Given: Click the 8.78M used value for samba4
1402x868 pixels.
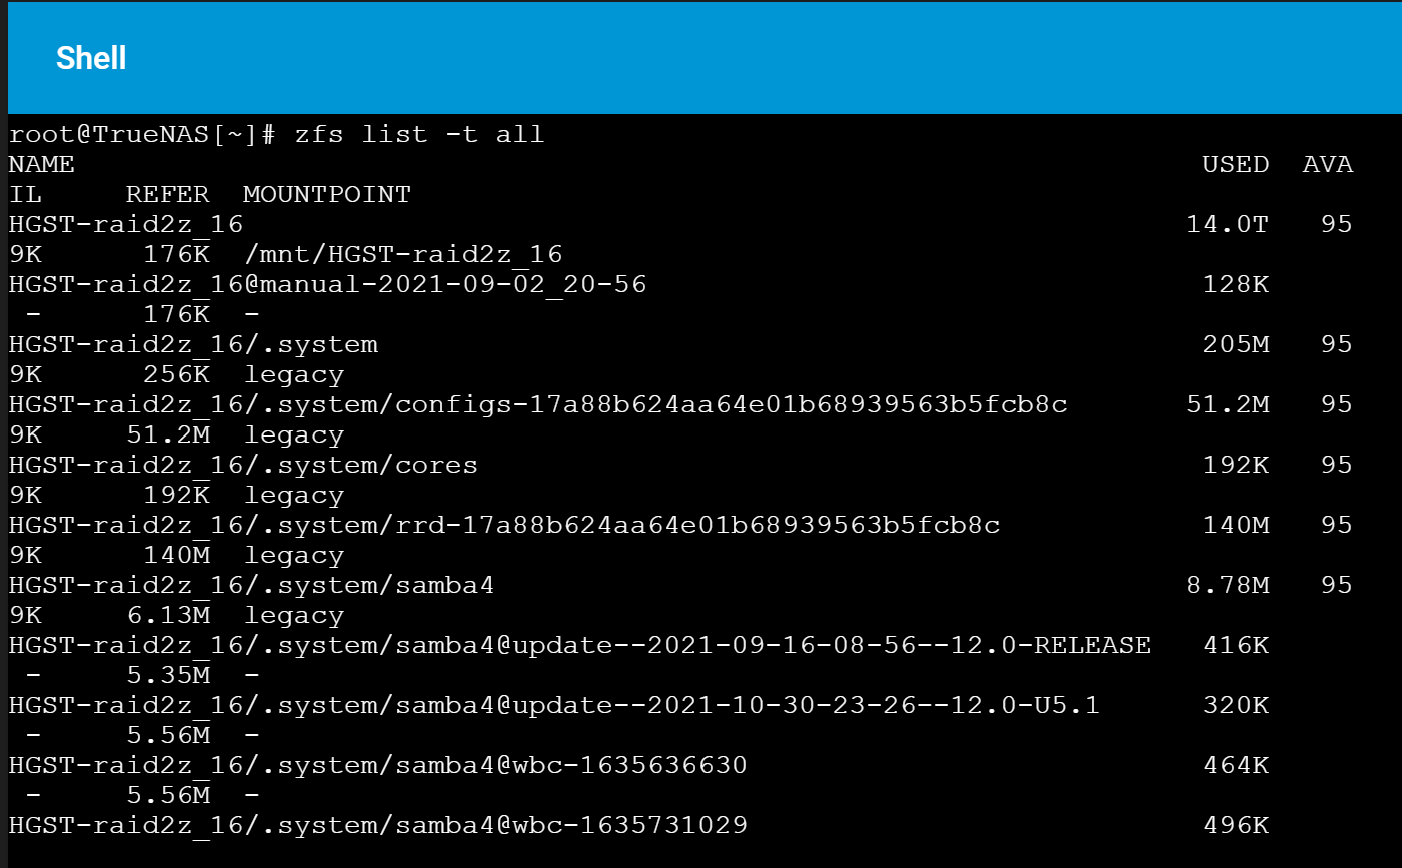Looking at the screenshot, I should point(1228,585).
